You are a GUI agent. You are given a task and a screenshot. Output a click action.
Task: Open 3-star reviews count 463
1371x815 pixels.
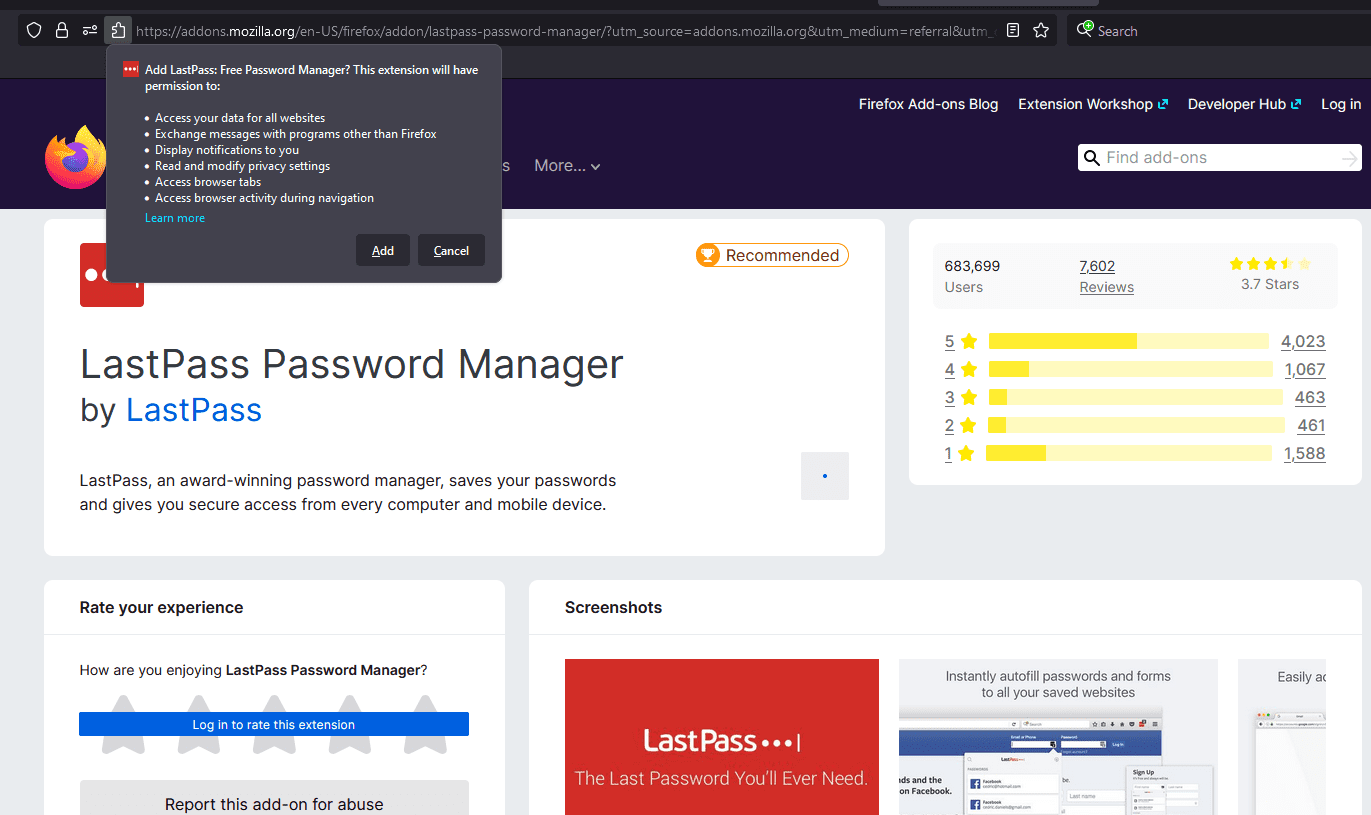(1310, 398)
